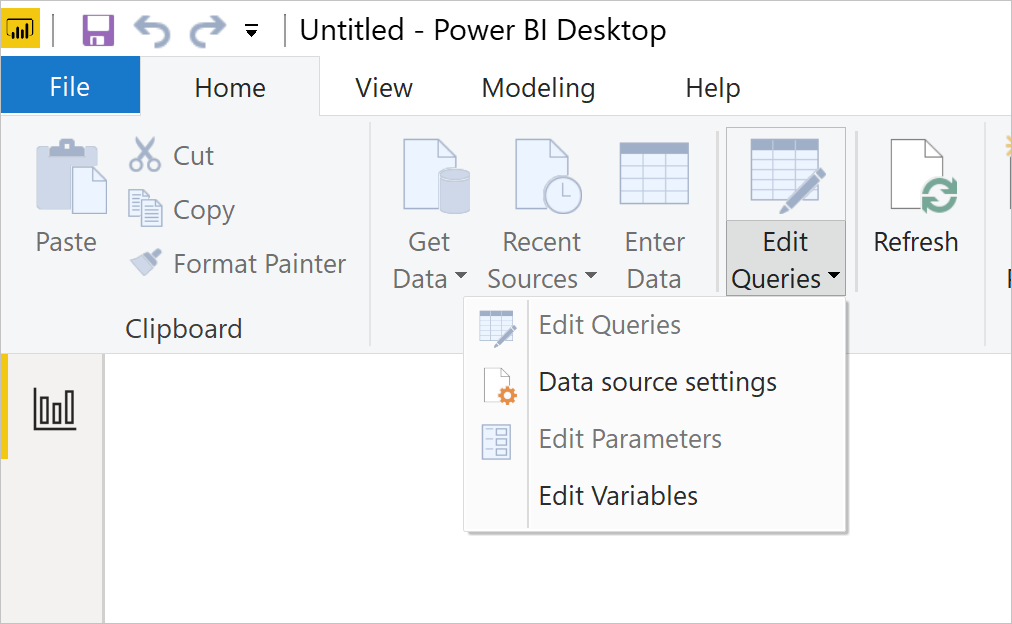
Task: Click the Copy label
Action: pyautogui.click(x=204, y=210)
